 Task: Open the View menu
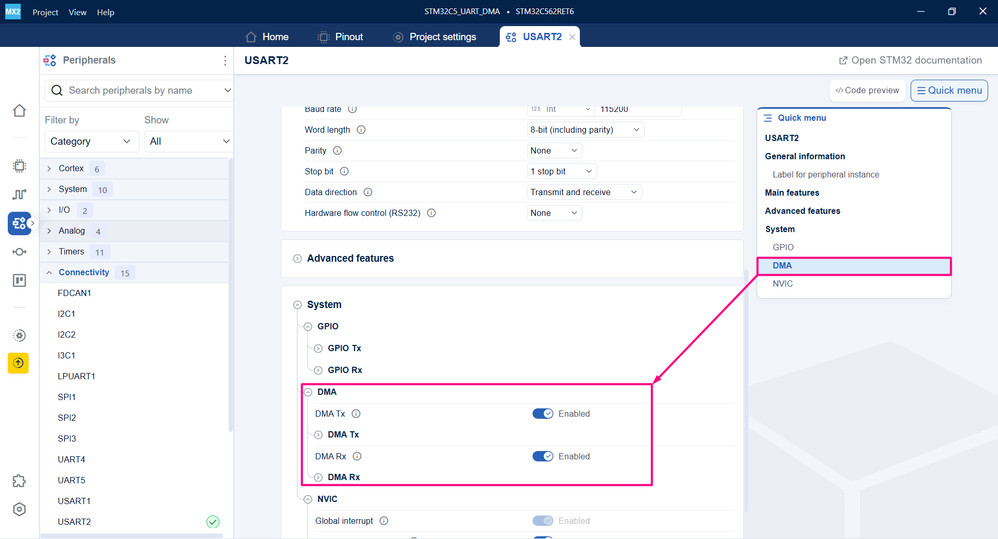coord(78,12)
